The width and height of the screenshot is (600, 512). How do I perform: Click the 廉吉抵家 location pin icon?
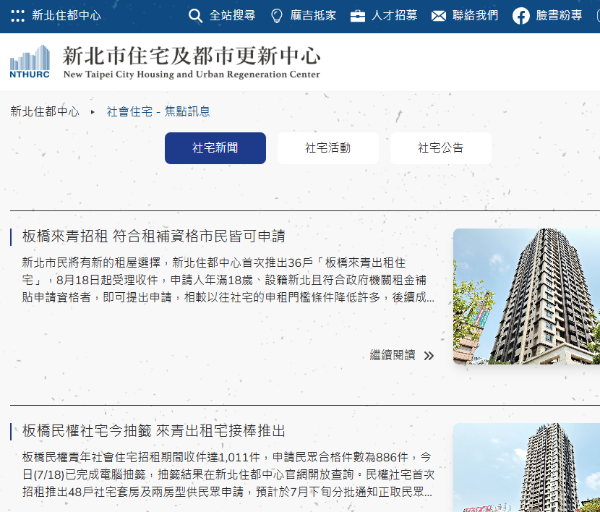coord(277,16)
